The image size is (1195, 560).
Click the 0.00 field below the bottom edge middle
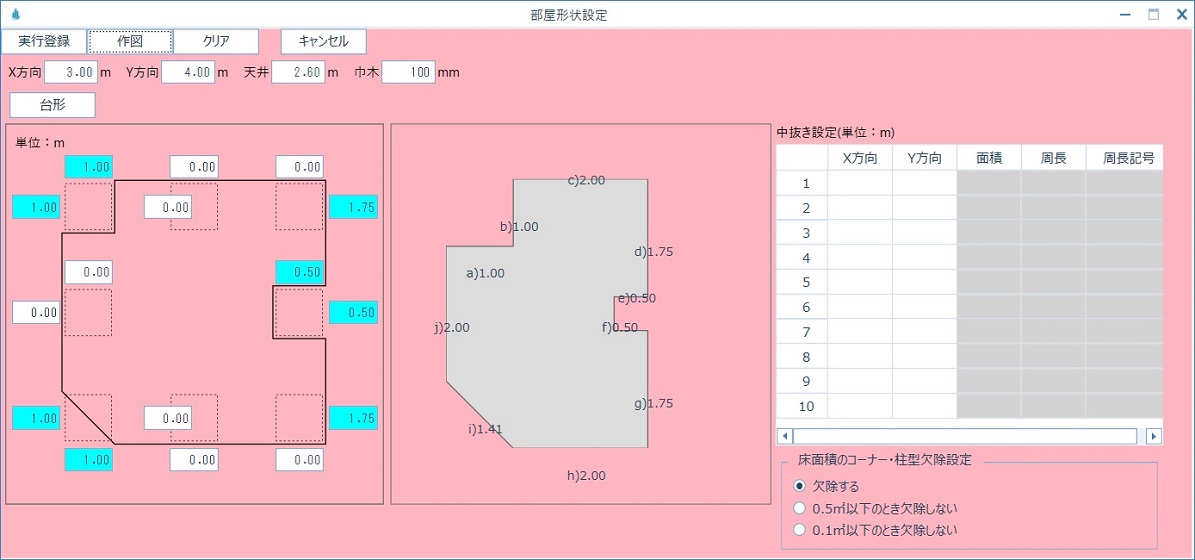point(194,459)
